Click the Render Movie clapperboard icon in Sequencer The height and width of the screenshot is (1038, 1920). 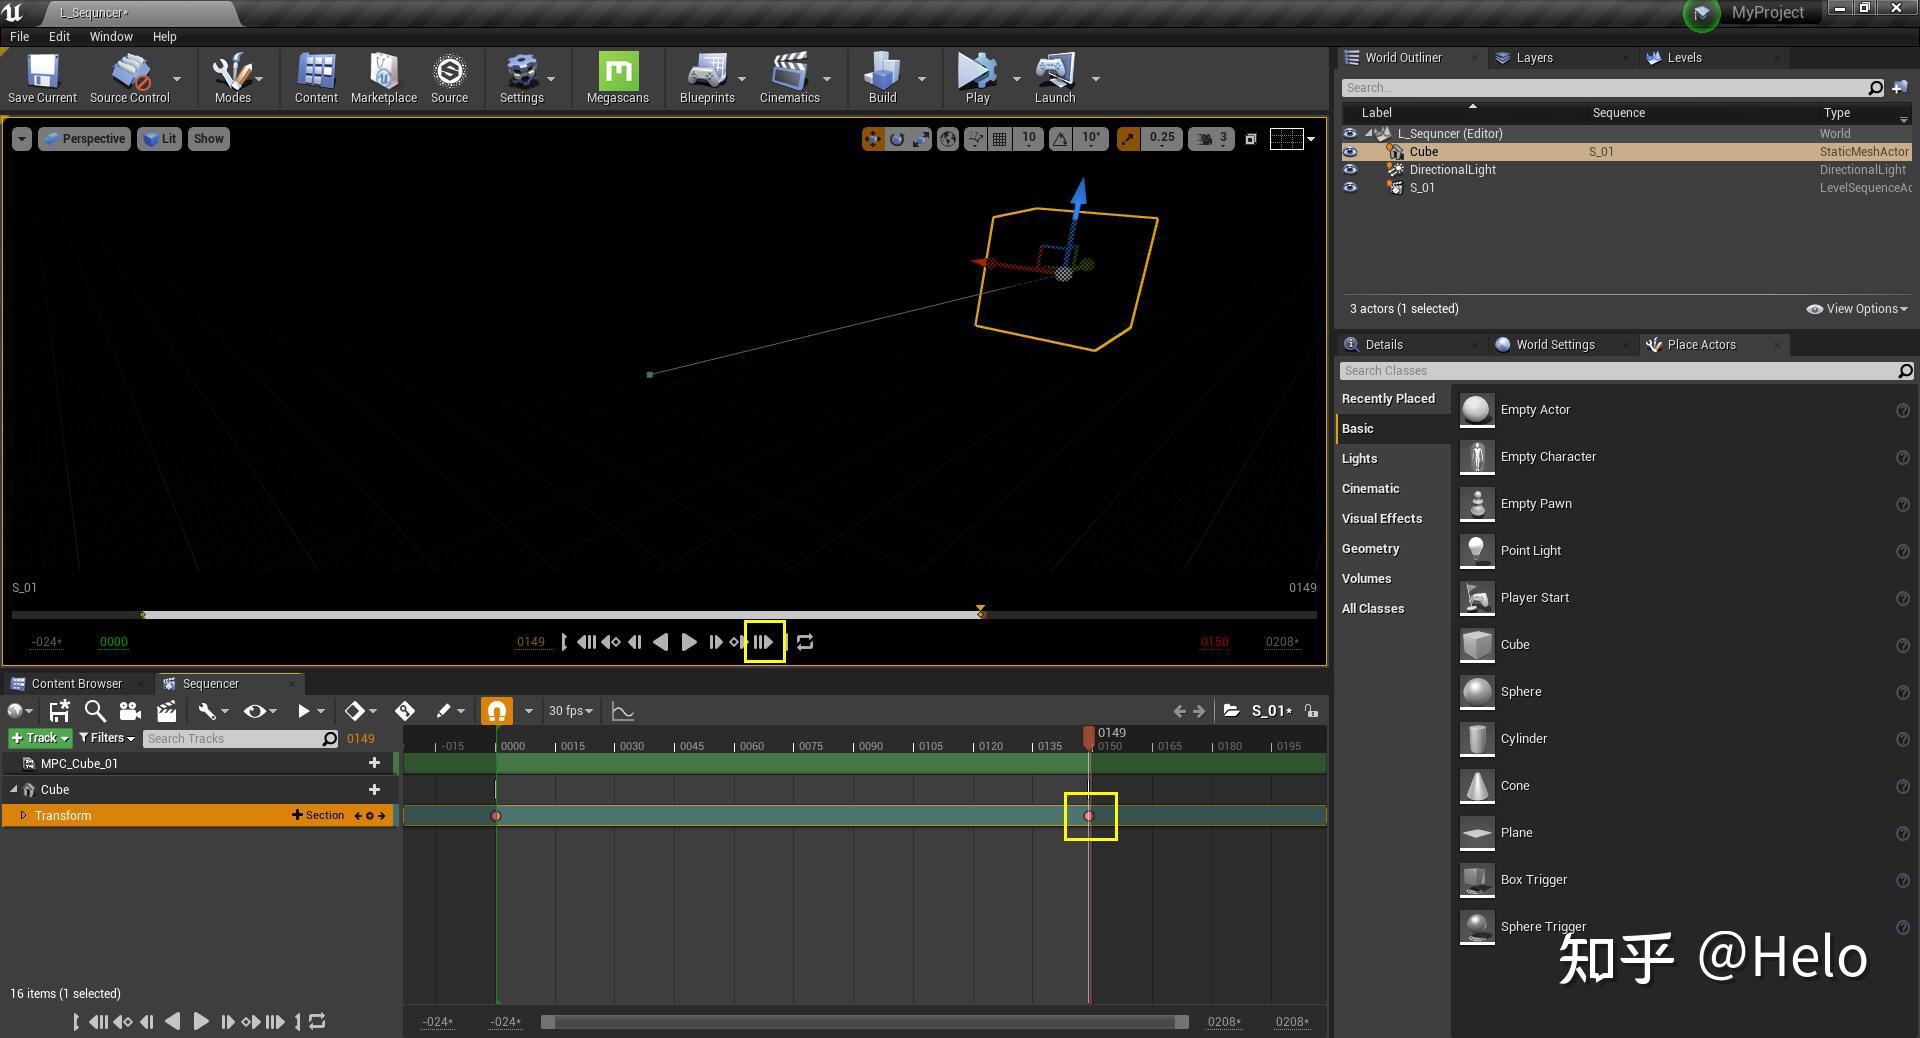(166, 711)
